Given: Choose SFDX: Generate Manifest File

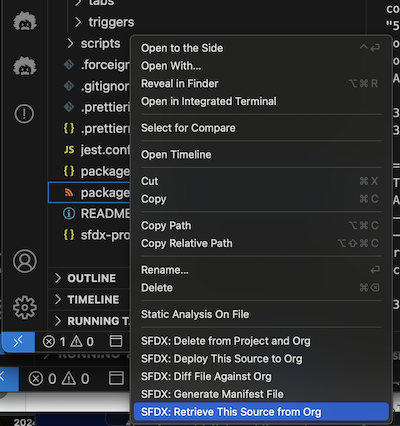Looking at the screenshot, I should click(x=261, y=394).
